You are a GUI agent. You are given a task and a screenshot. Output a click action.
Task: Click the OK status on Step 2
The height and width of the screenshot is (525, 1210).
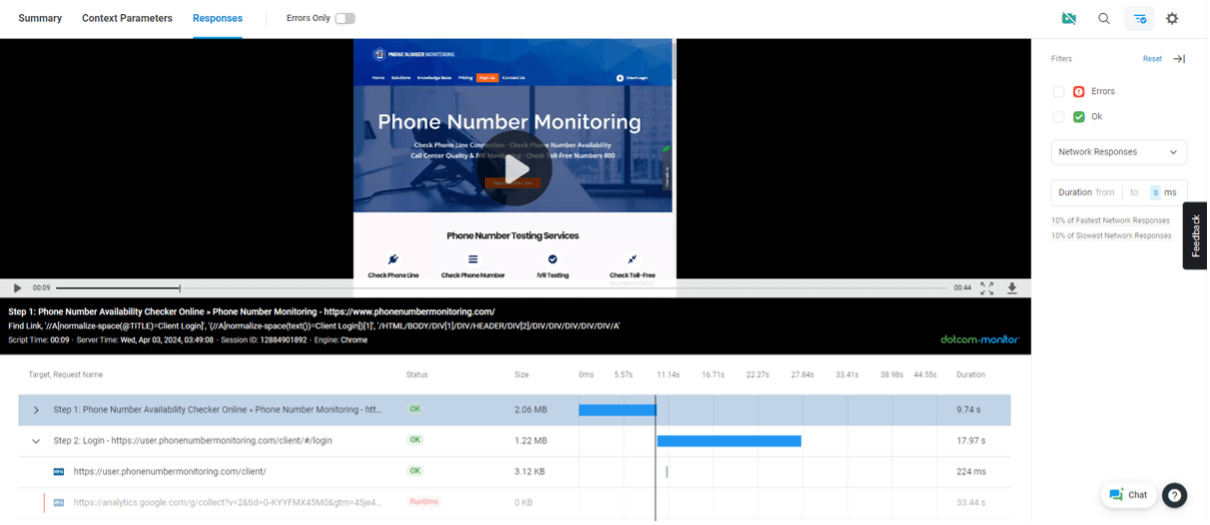[415, 440]
